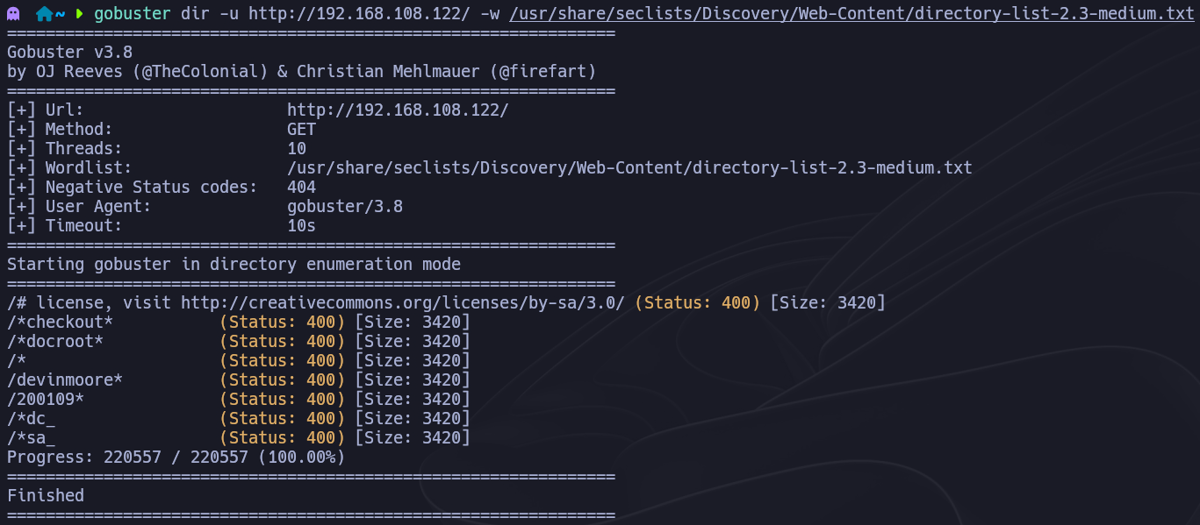Click the Finished status text
The height and width of the screenshot is (525, 1200).
pyautogui.click(x=46, y=495)
